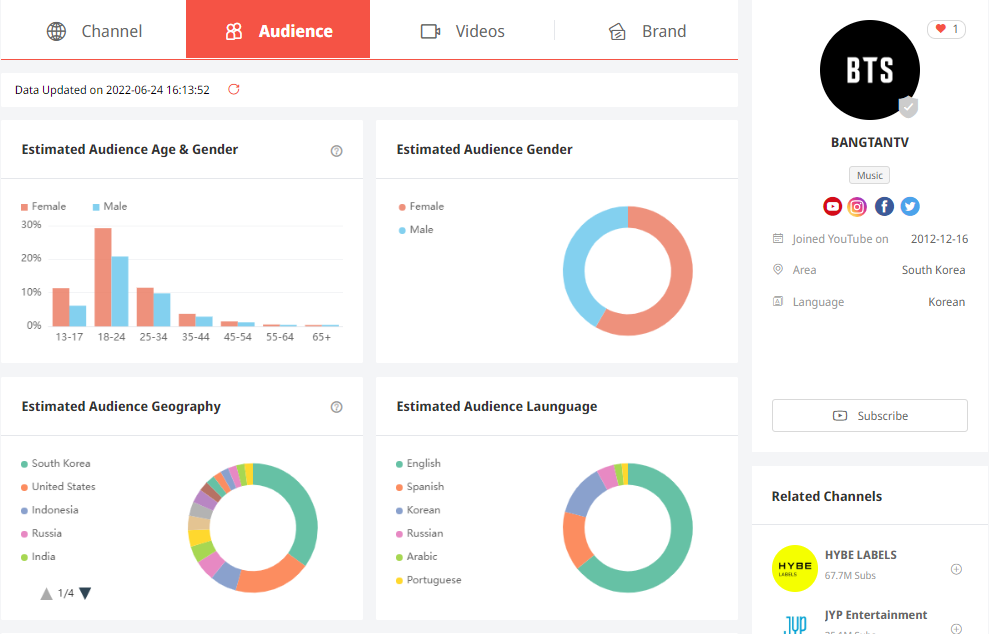Toggle India in geography legend
The image size is (989, 634).
point(38,557)
